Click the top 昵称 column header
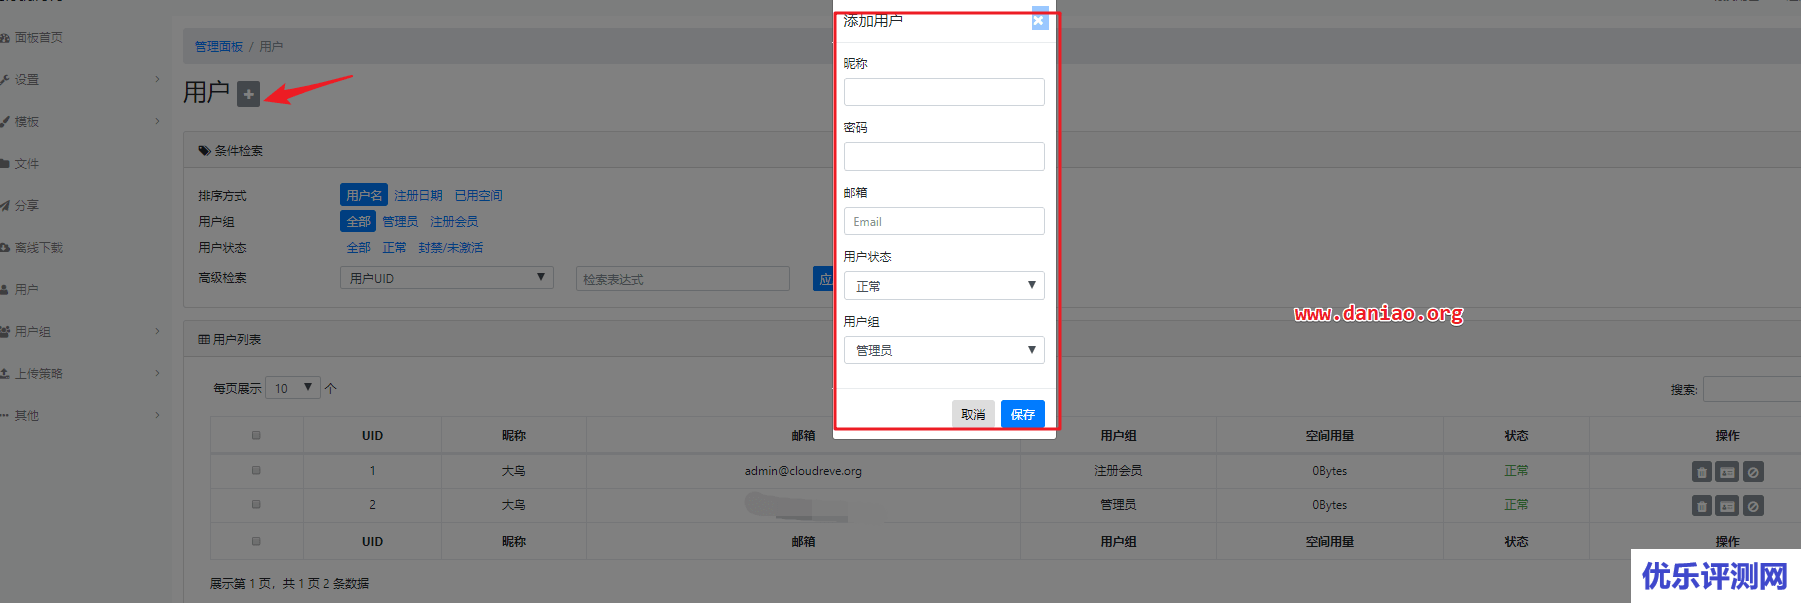Screen dimensions: 1801x603 513,436
